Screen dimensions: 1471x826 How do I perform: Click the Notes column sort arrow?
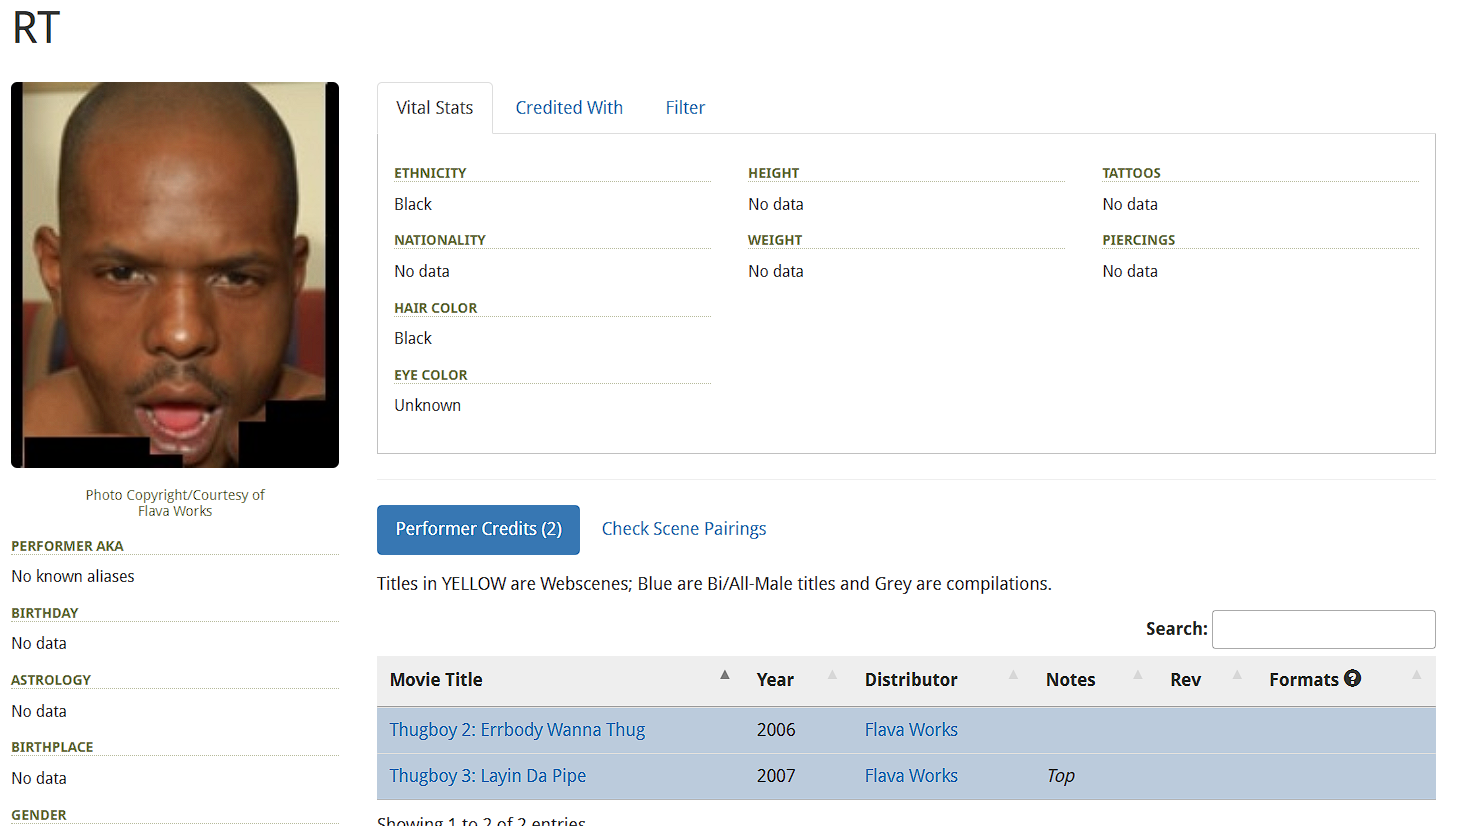pos(1137,675)
